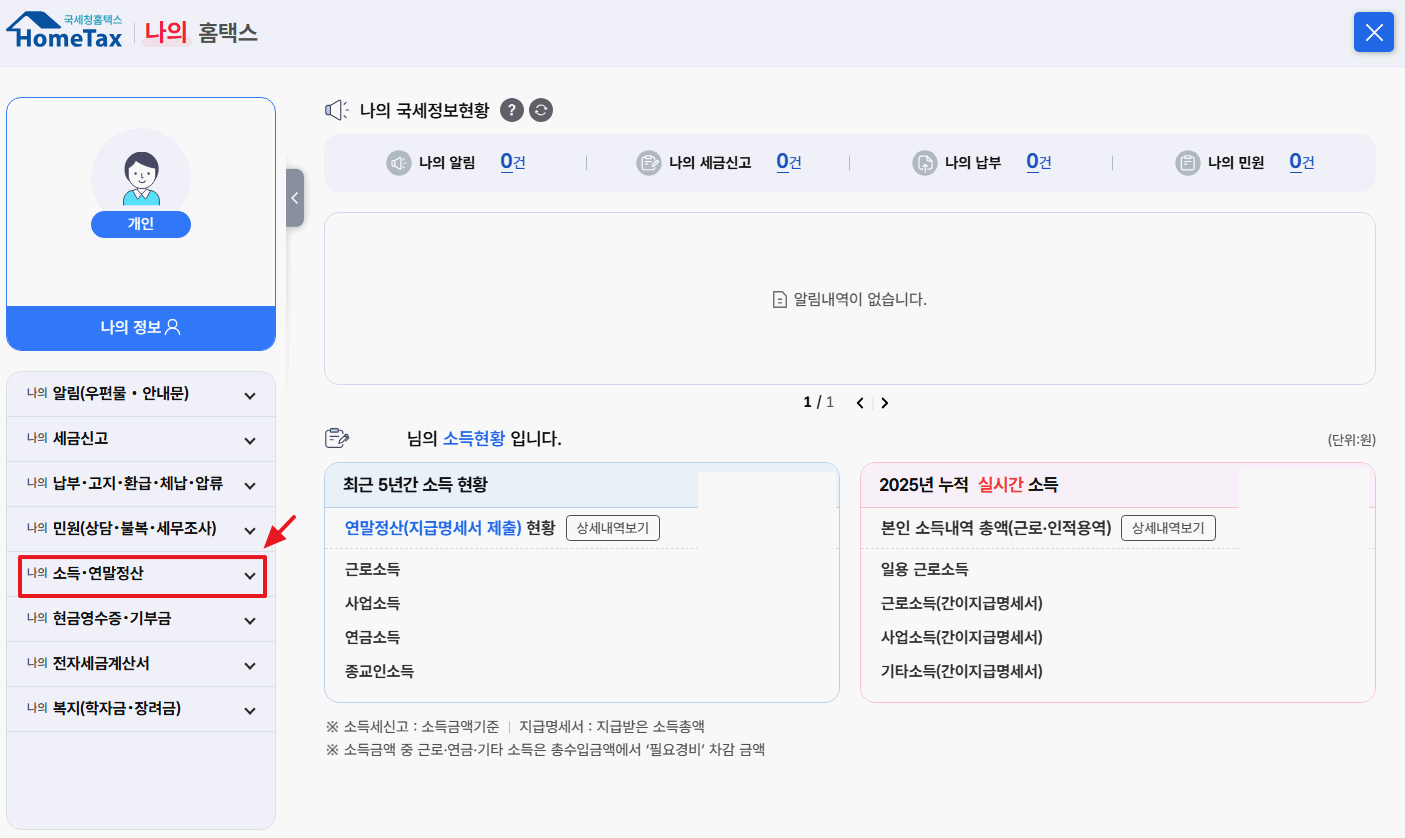Open the 나의 전자세금계산서 menu

click(x=140, y=664)
